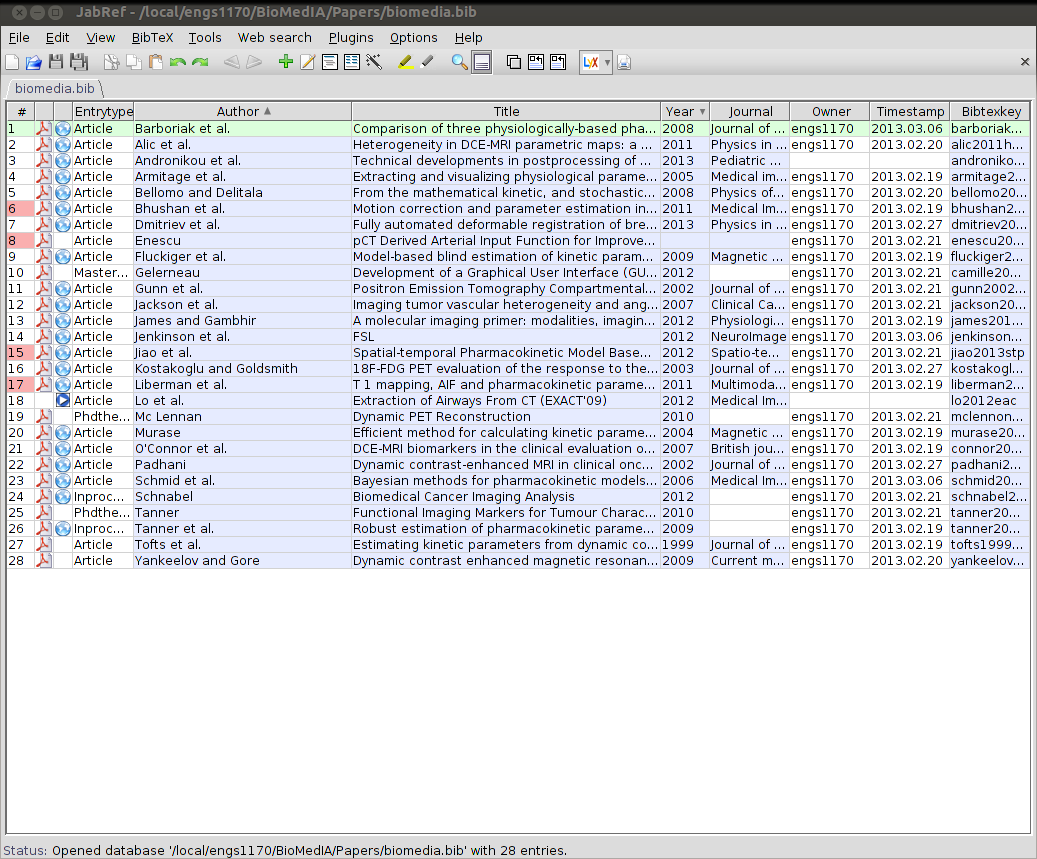1037x859 pixels.
Task: Click the green Redo arrow
Action: pos(200,62)
